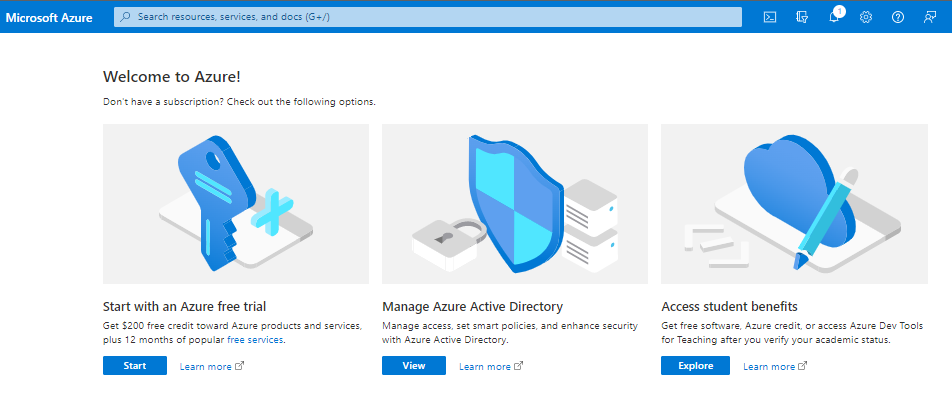952x415 pixels.
Task: Click the Explore button for student benefits
Action: click(x=695, y=366)
